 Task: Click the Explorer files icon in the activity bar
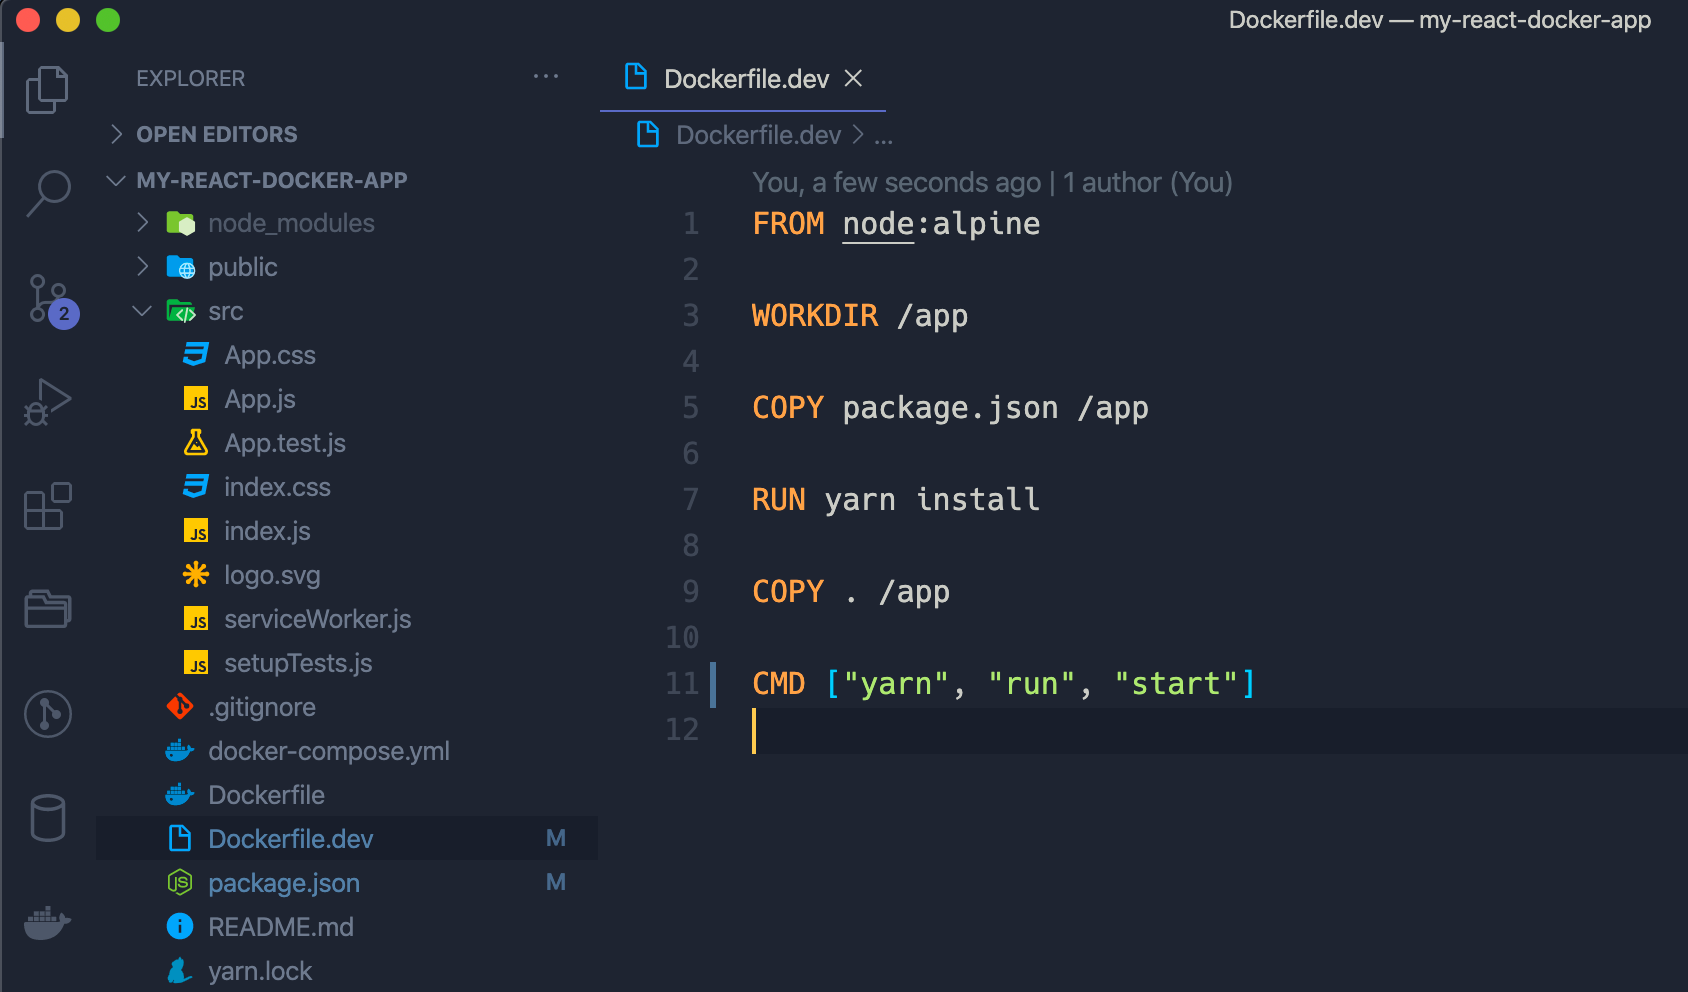[47, 88]
